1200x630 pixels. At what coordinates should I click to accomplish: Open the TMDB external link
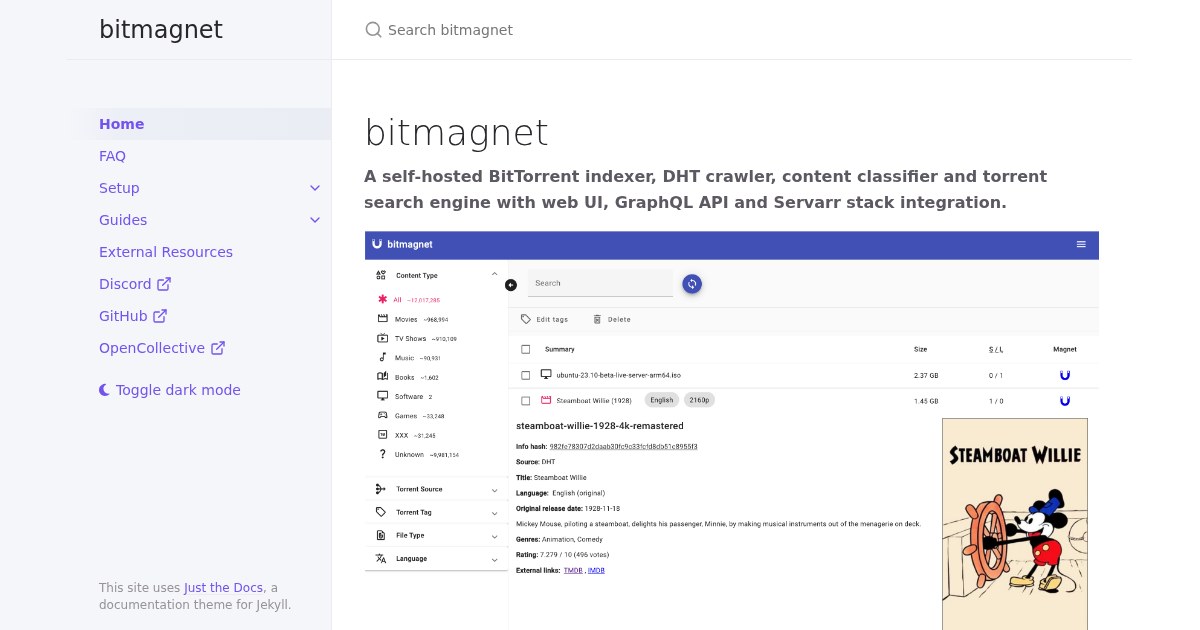[x=573, y=570]
